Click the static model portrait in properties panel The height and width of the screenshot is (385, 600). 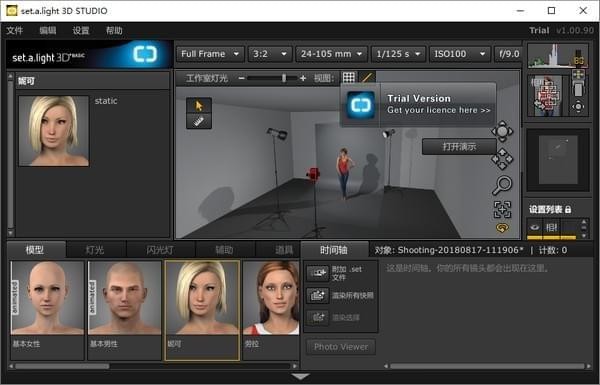tap(54, 131)
